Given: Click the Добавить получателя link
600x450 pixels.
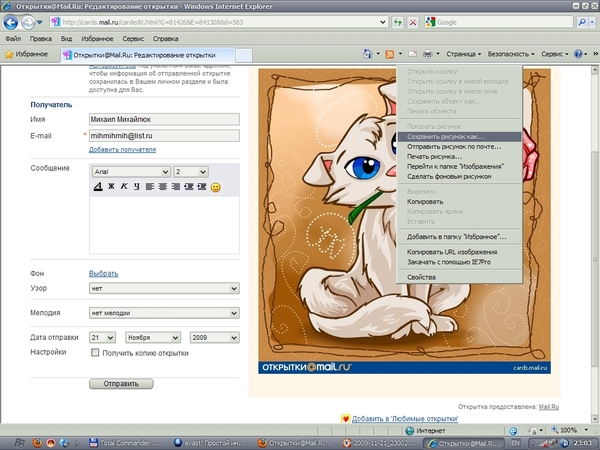Looking at the screenshot, I should pos(122,150).
